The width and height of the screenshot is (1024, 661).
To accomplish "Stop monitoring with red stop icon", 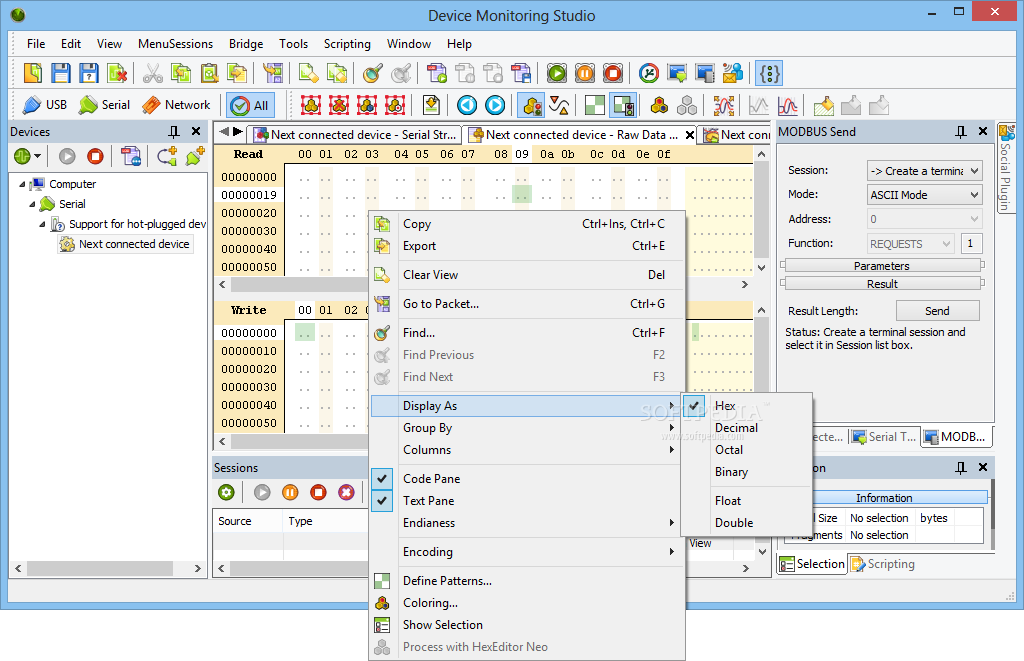I will click(613, 73).
